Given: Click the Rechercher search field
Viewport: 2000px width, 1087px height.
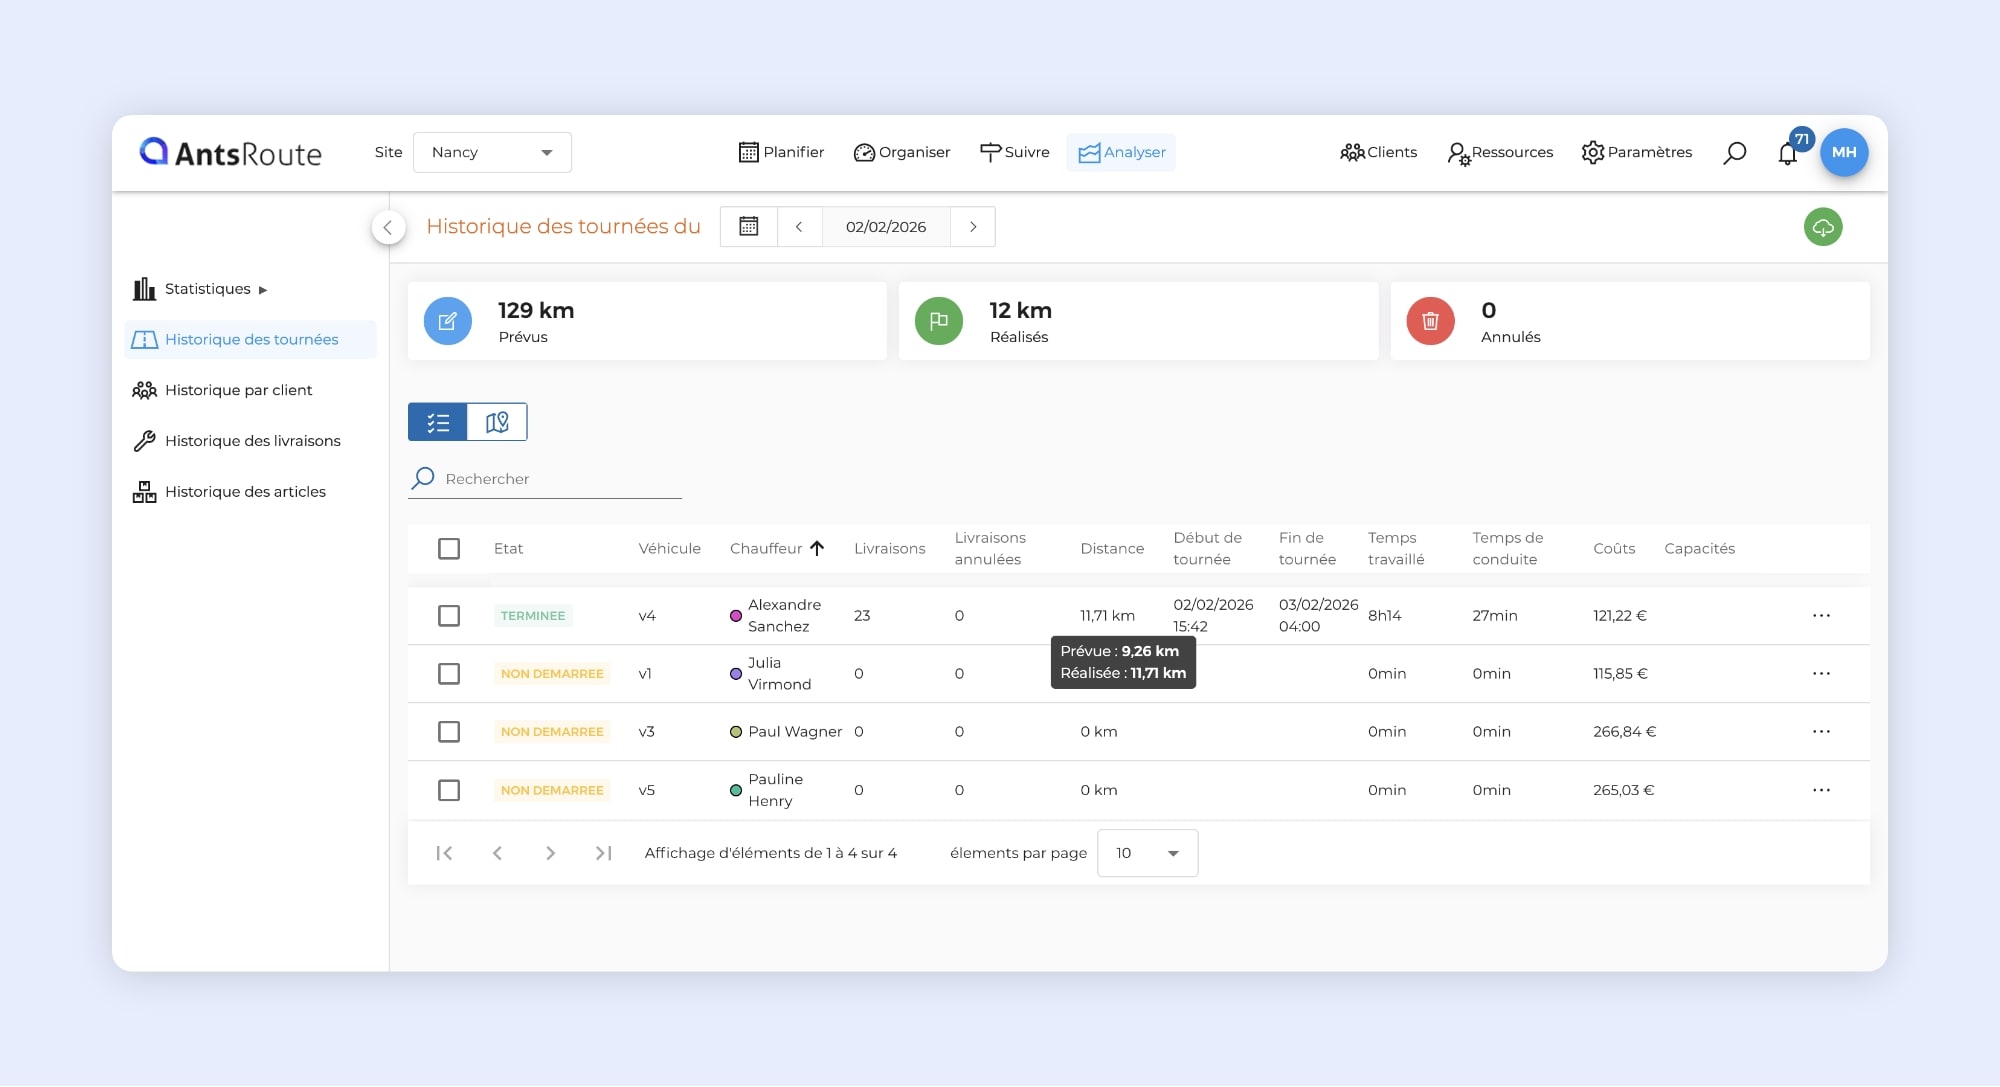Looking at the screenshot, I should click(x=560, y=479).
